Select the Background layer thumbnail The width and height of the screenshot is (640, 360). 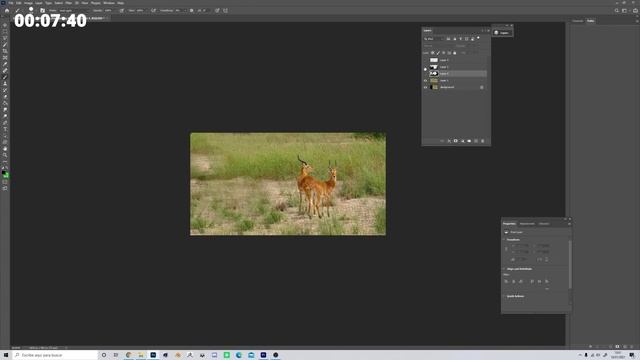(434, 87)
